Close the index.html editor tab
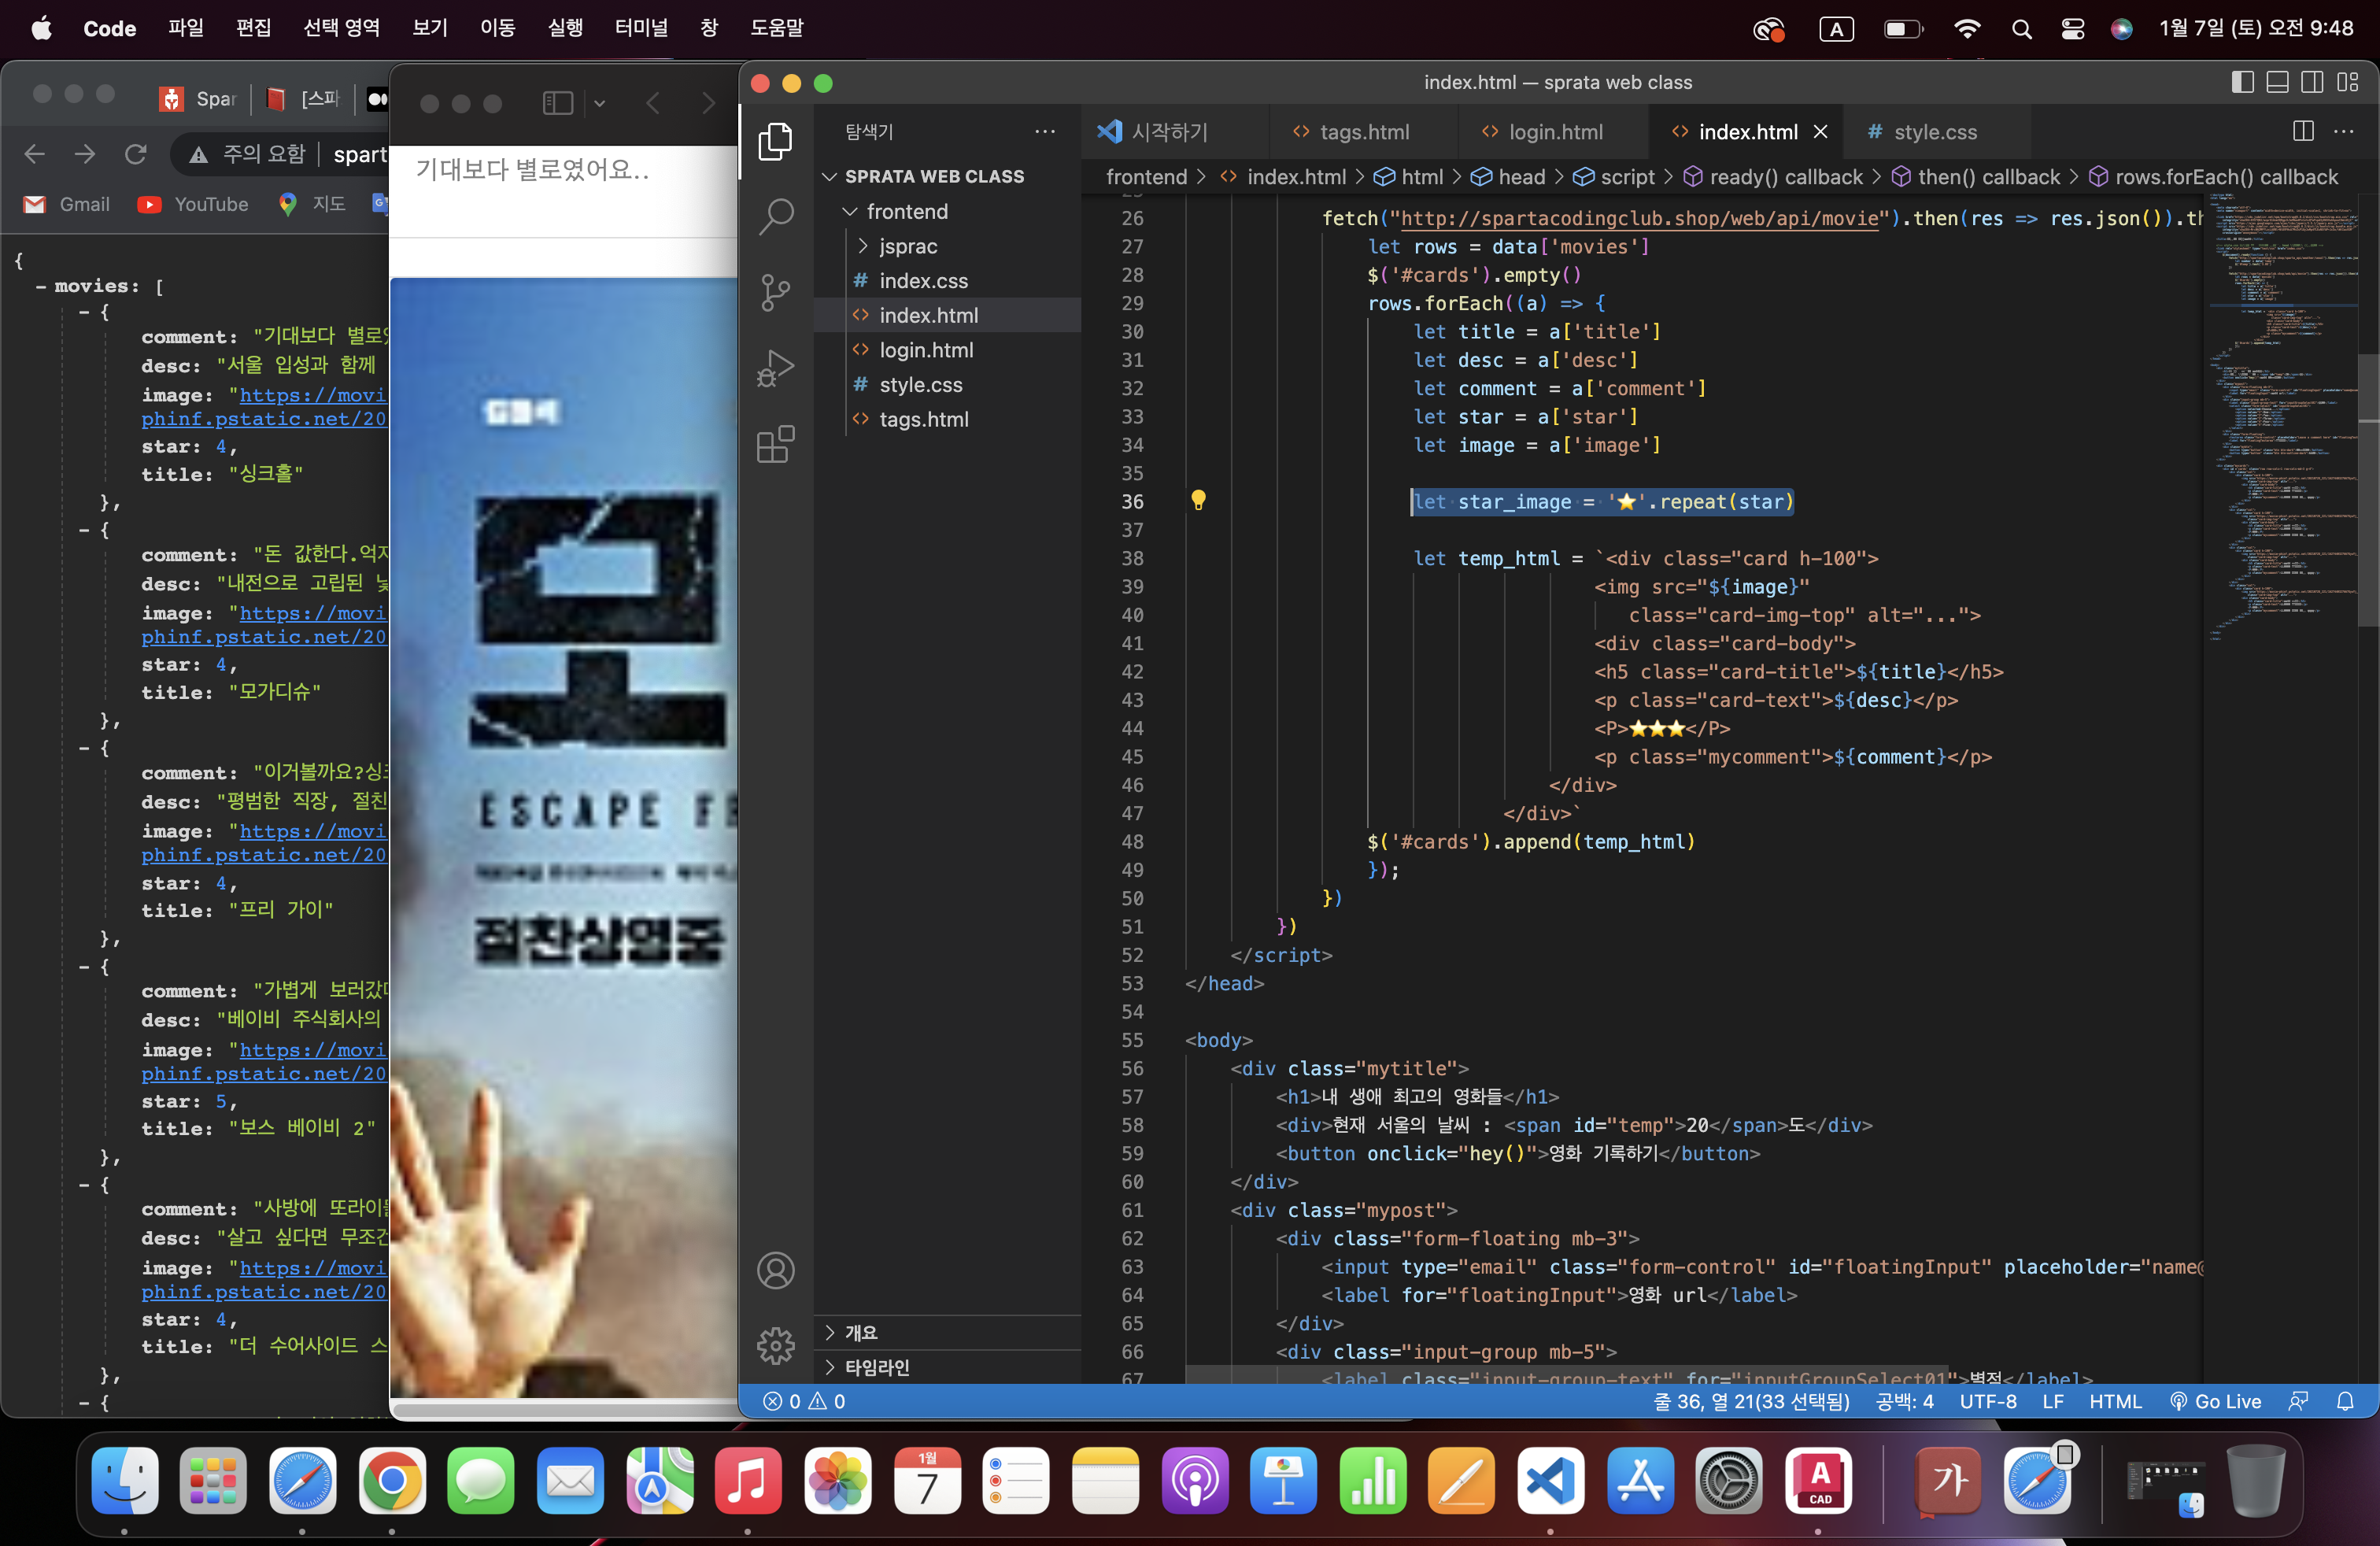Viewport: 2380px width, 1546px height. click(x=1821, y=131)
